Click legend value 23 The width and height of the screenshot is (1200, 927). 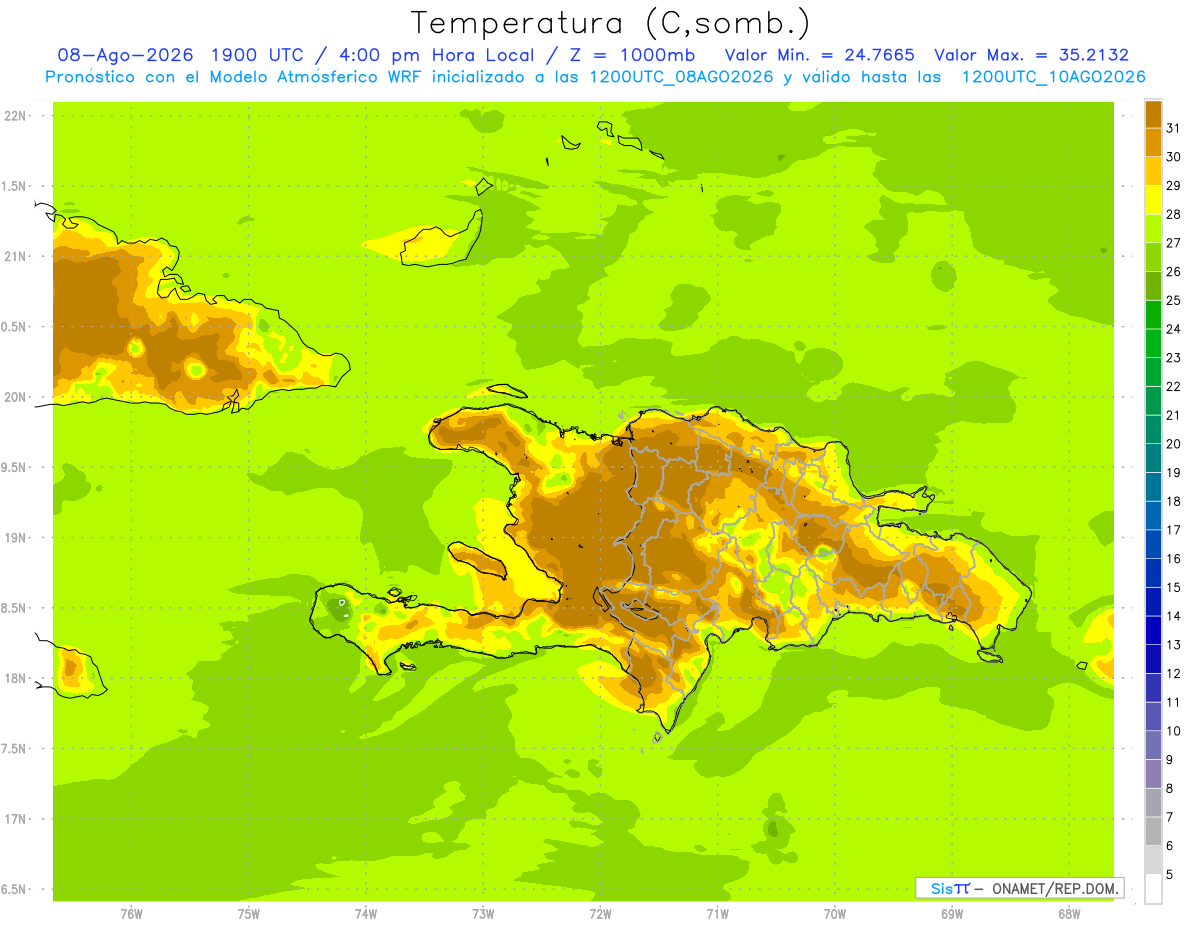(1173, 358)
